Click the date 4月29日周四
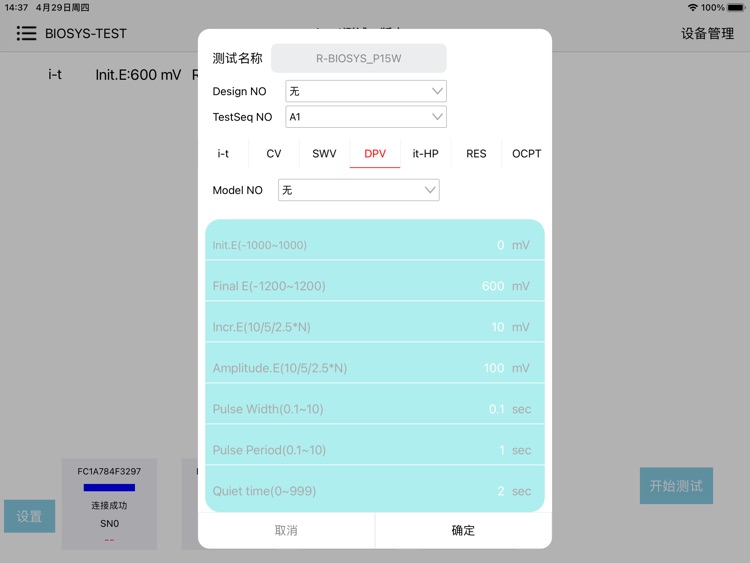The image size is (750, 563). pos(63,8)
